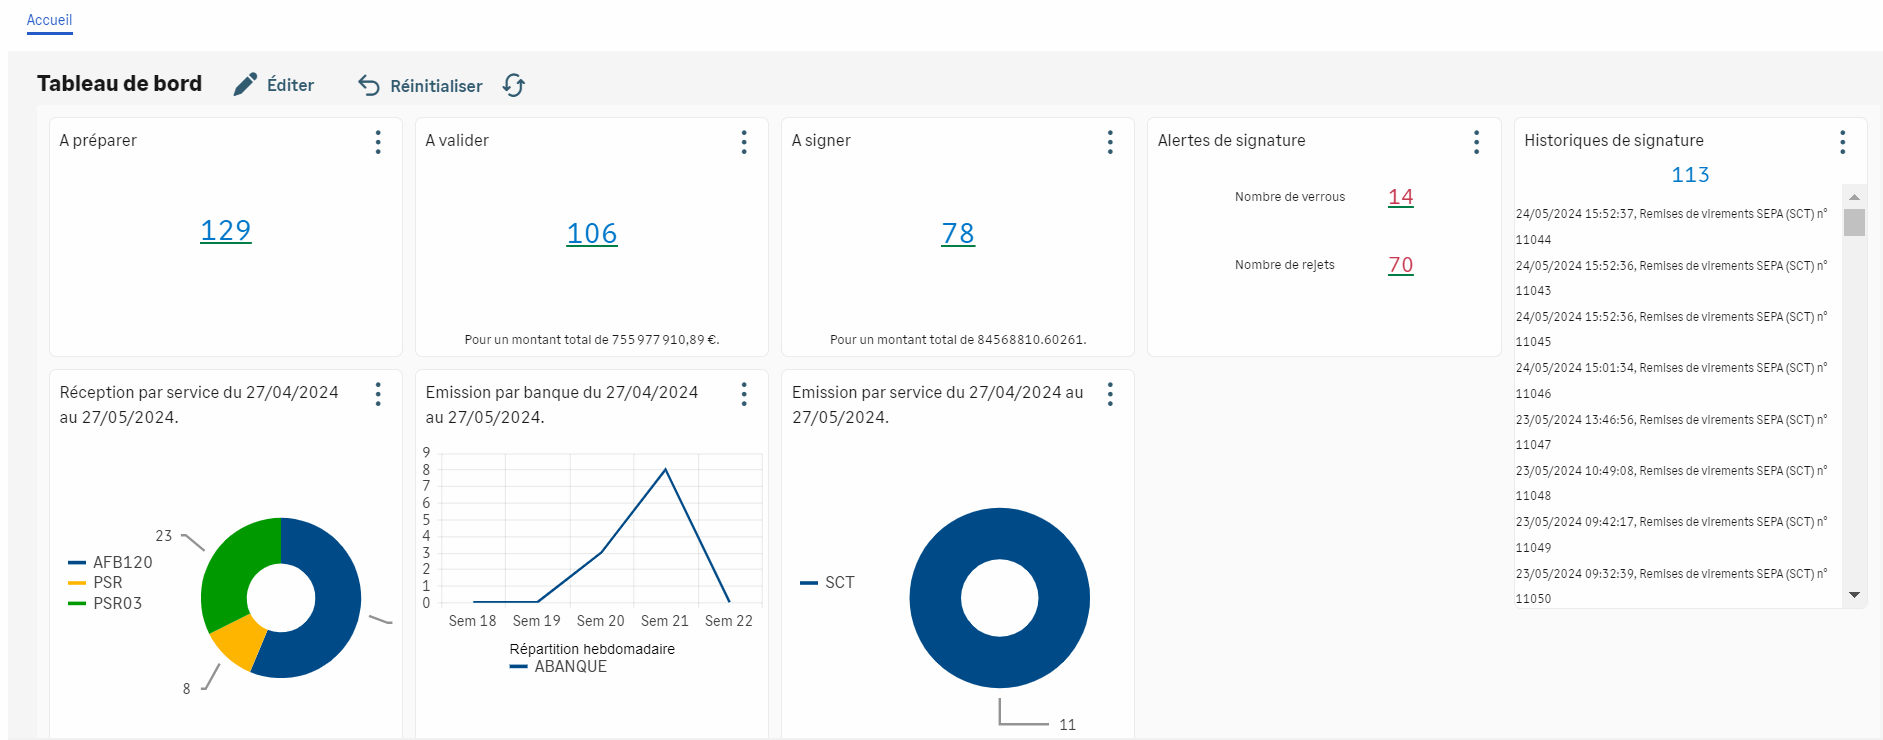Open Réception par service widget options
Image resolution: width=1883 pixels, height=740 pixels.
pos(378,394)
